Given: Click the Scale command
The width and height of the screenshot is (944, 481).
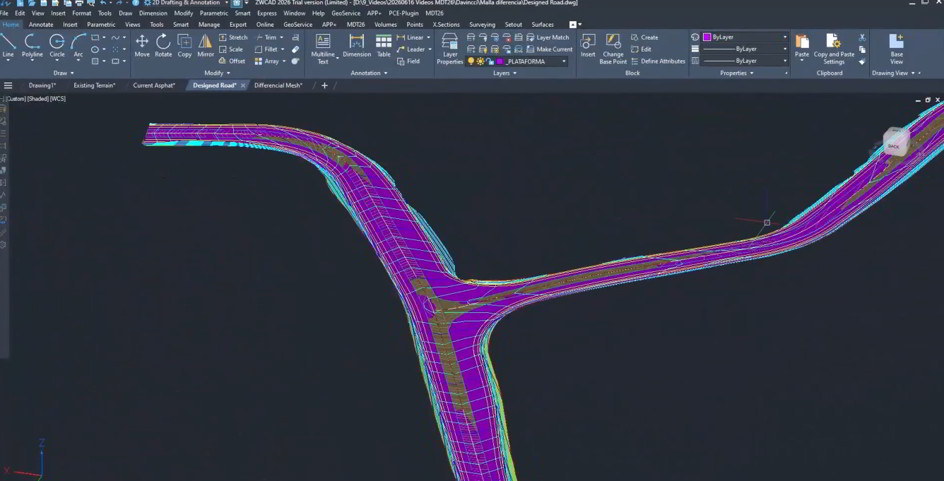Looking at the screenshot, I should (x=231, y=49).
